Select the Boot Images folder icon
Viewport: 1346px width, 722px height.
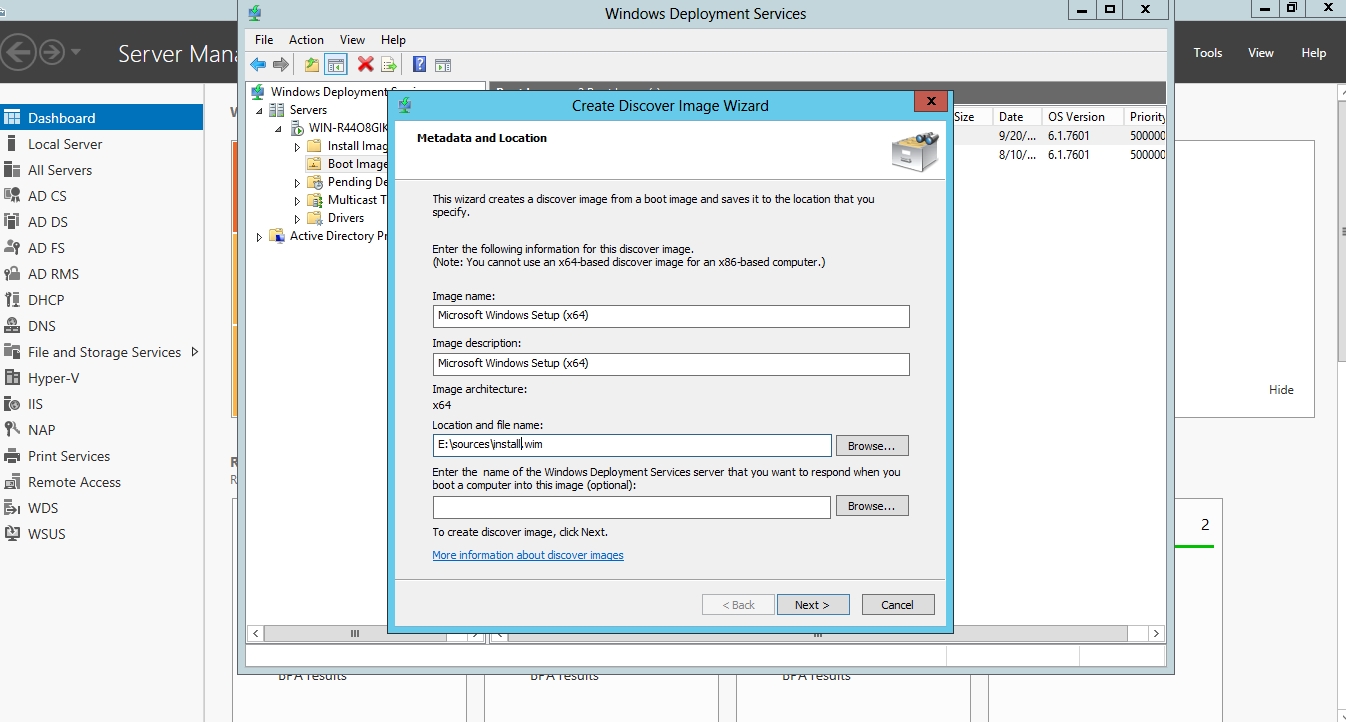[314, 164]
